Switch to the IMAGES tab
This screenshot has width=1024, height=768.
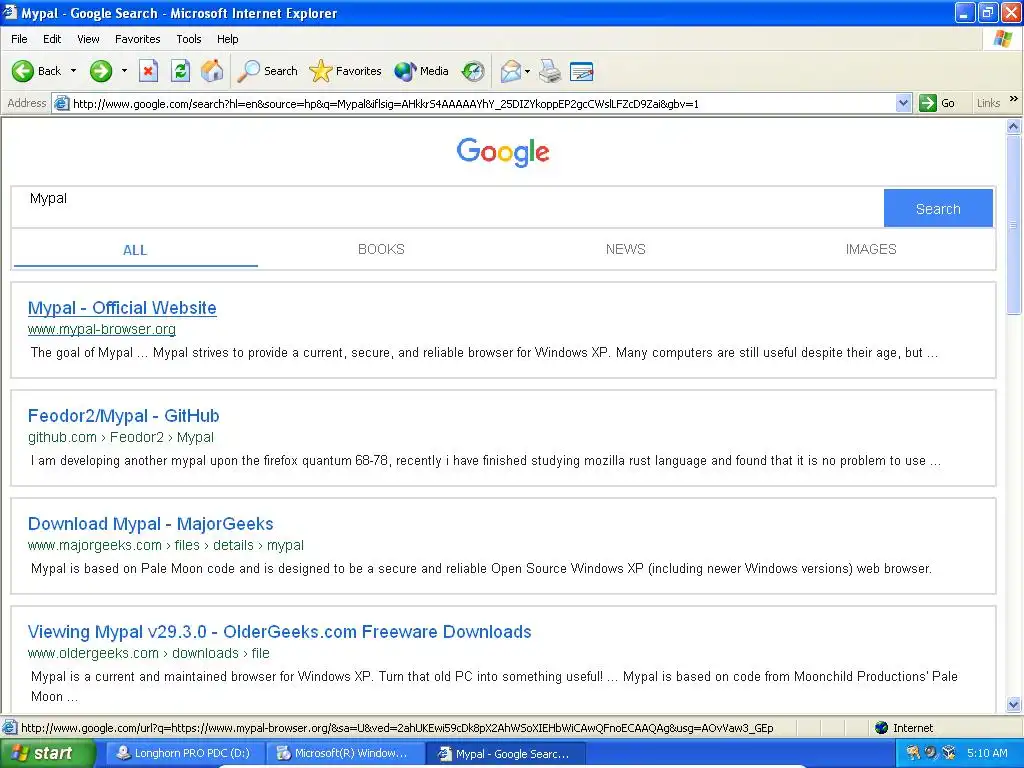pyautogui.click(x=871, y=249)
